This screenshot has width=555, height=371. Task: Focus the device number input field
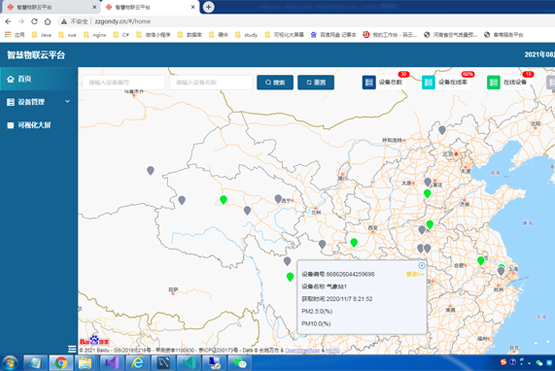(124, 82)
